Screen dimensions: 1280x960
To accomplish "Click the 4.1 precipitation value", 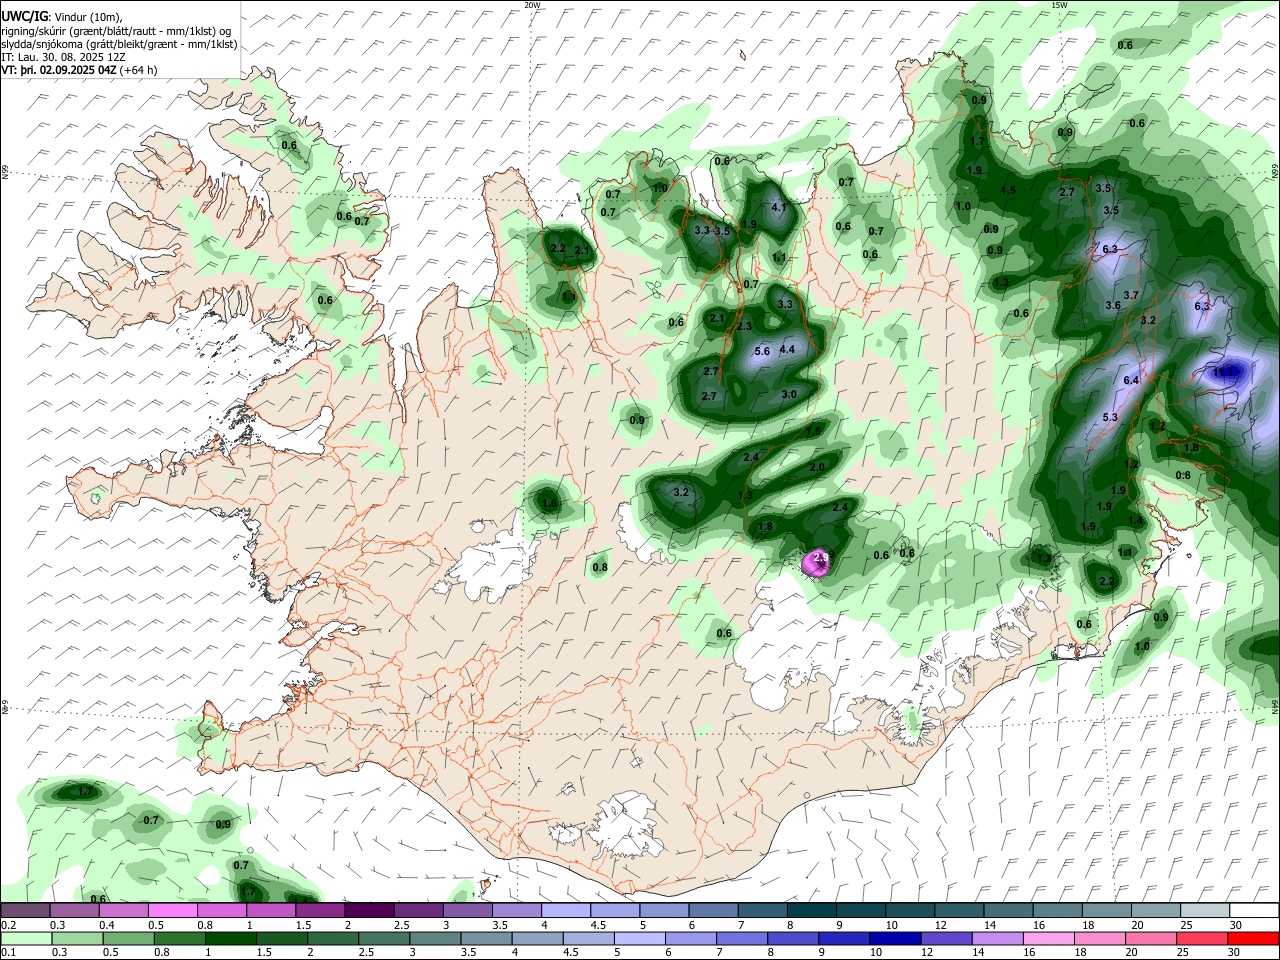I will (x=780, y=208).
